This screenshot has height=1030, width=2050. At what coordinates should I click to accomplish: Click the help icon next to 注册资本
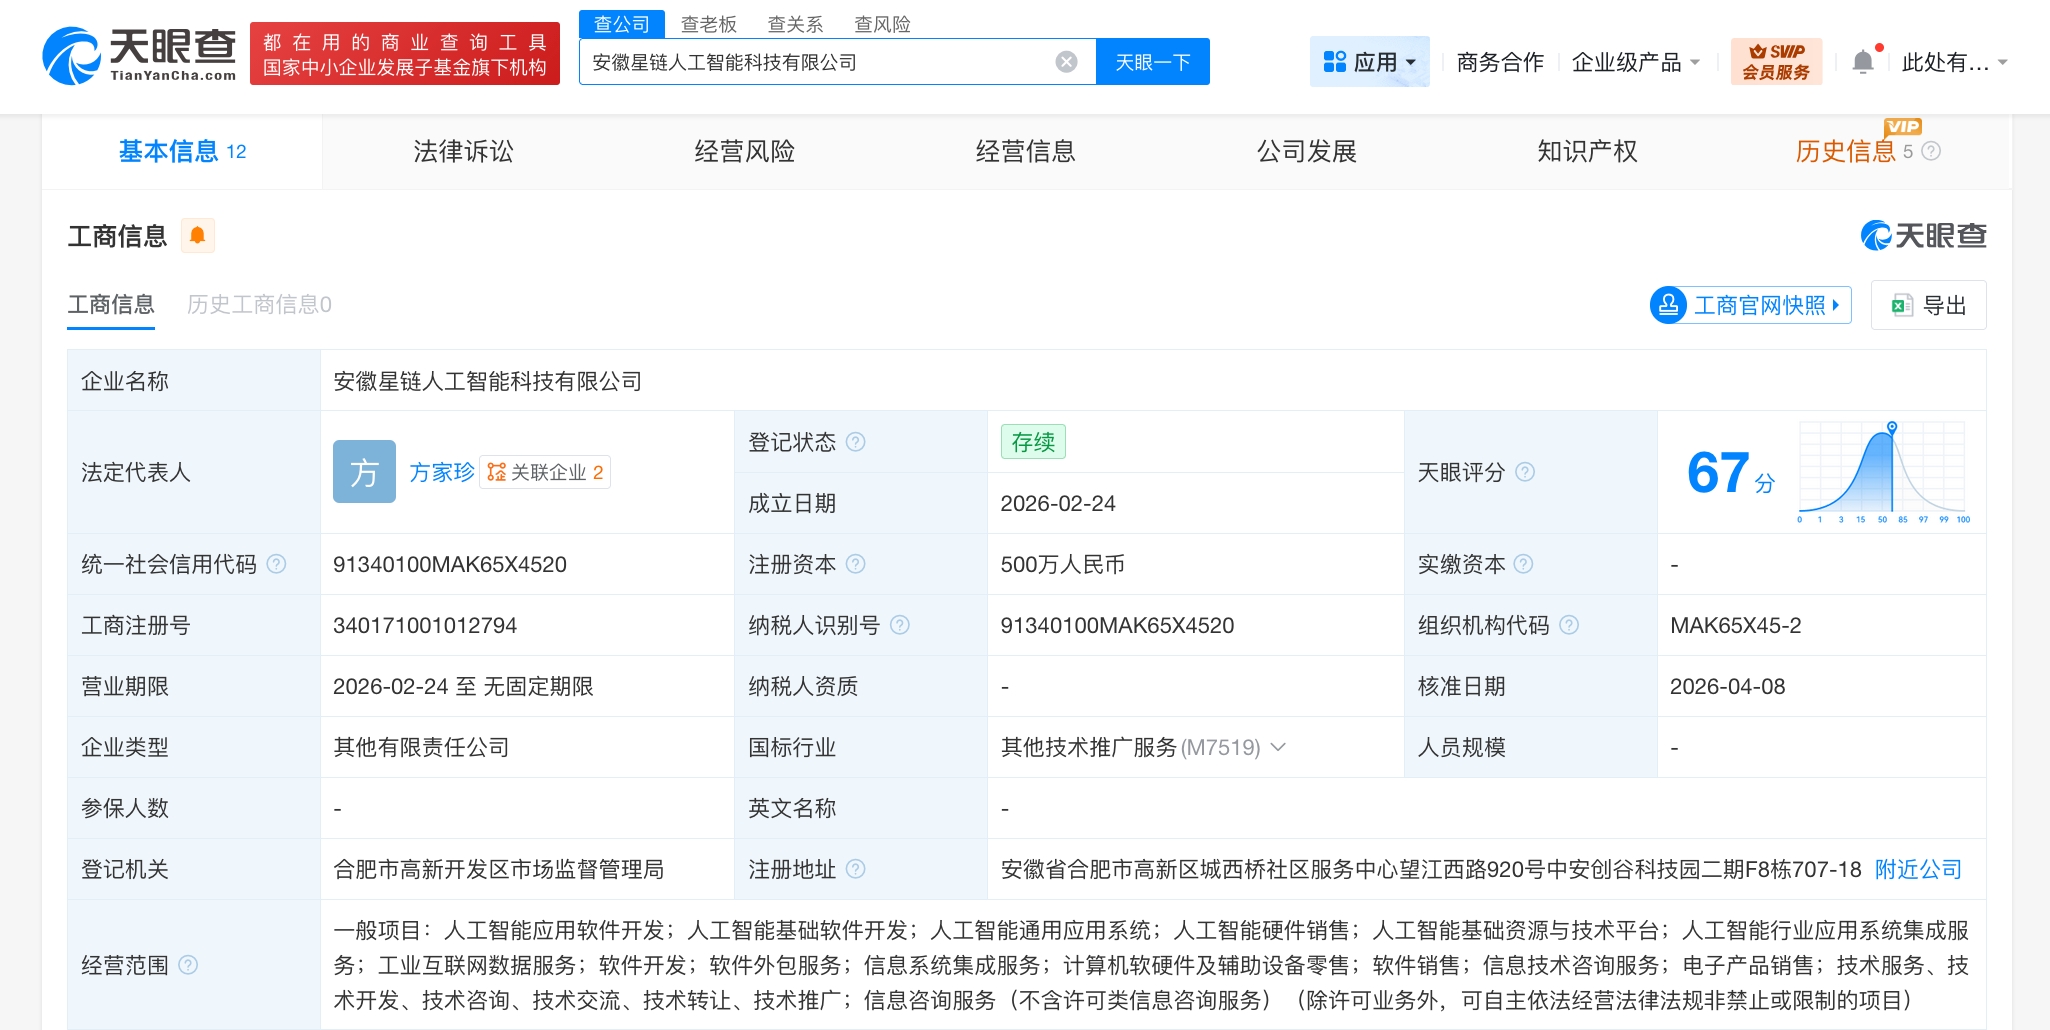(856, 563)
